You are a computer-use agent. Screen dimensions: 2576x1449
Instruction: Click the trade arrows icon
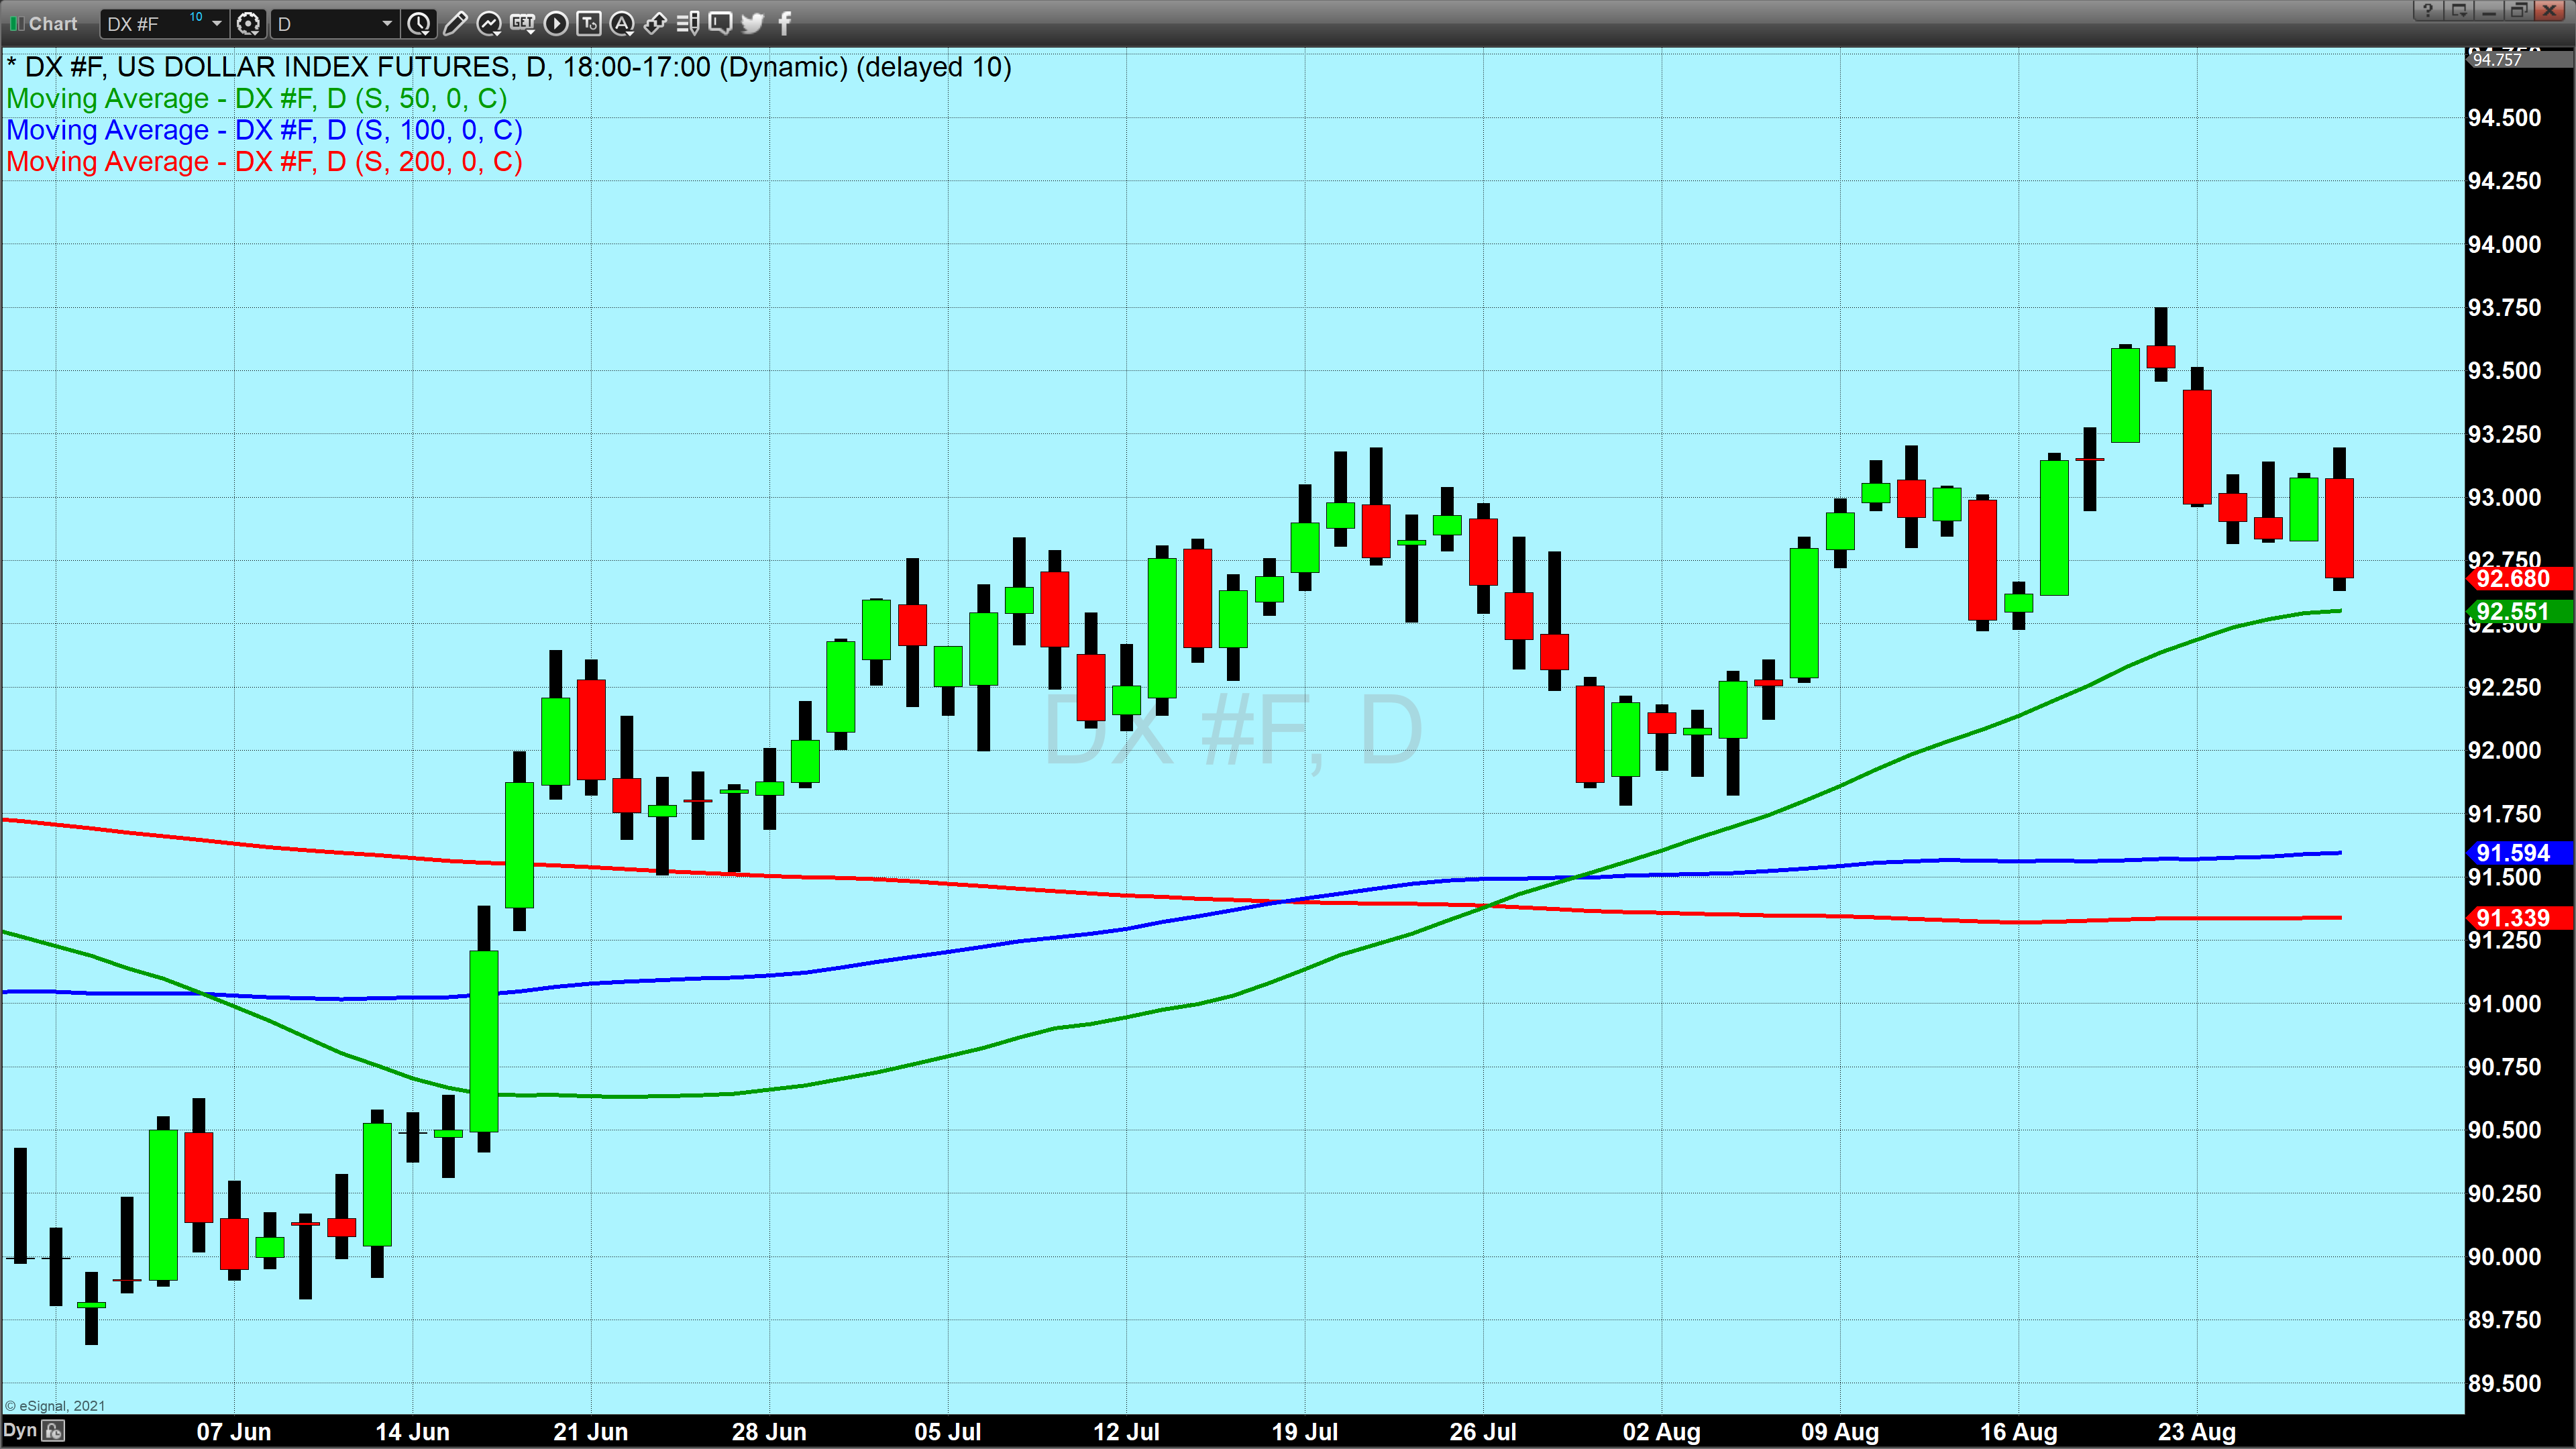(x=655, y=23)
